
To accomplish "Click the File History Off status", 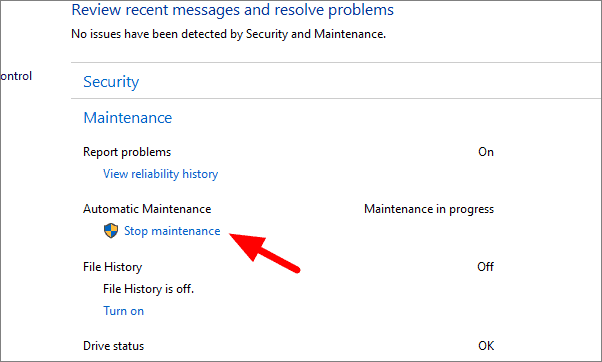I will pos(485,267).
